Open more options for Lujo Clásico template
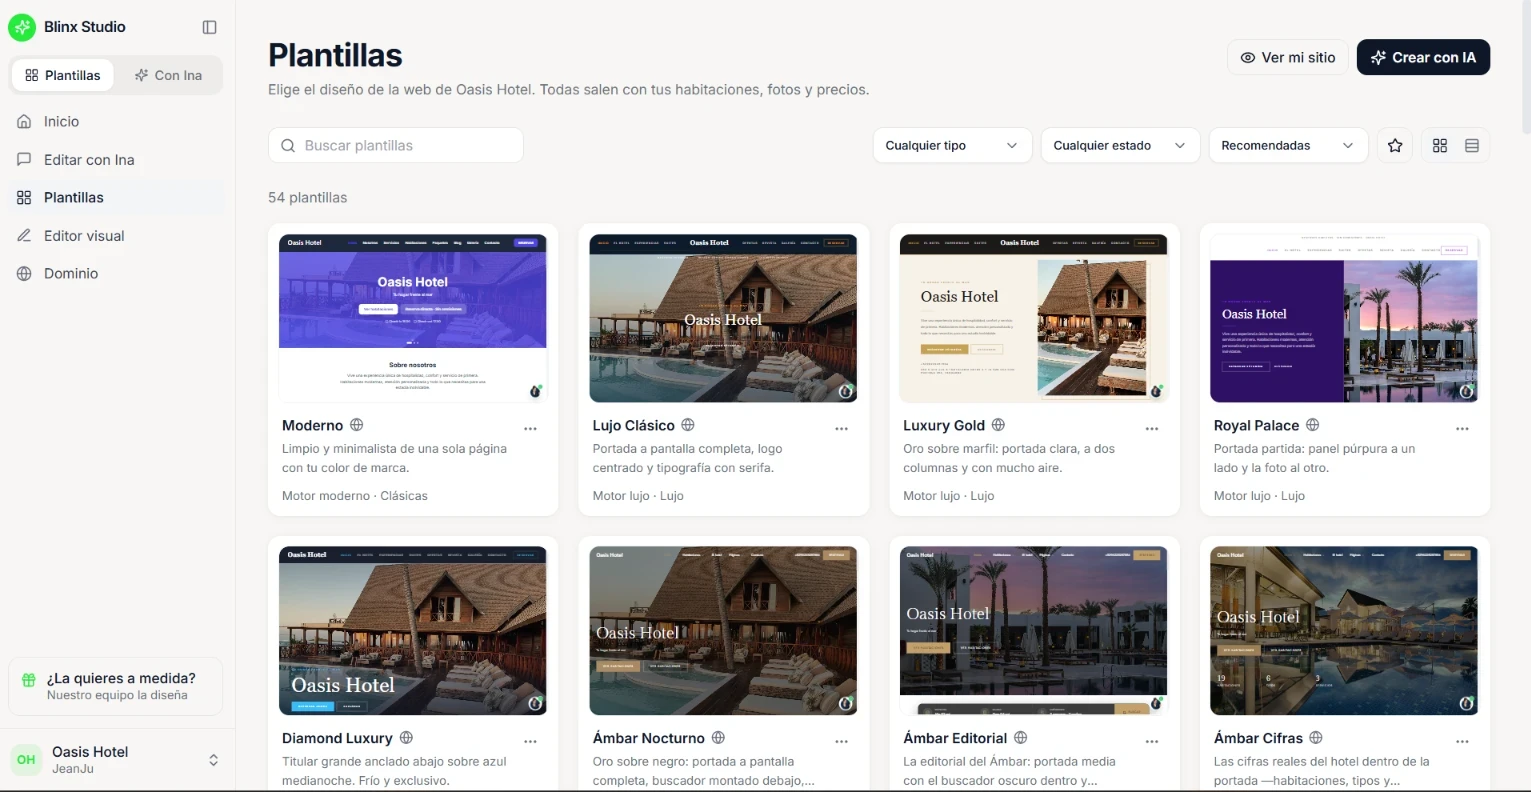1531x792 pixels. click(x=842, y=428)
